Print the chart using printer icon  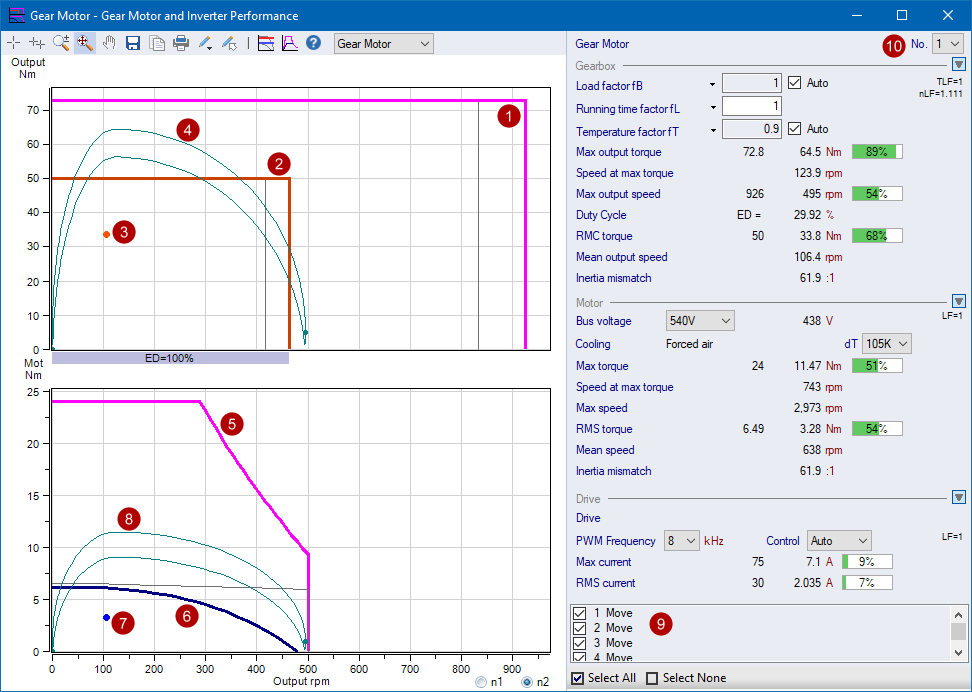pos(181,43)
